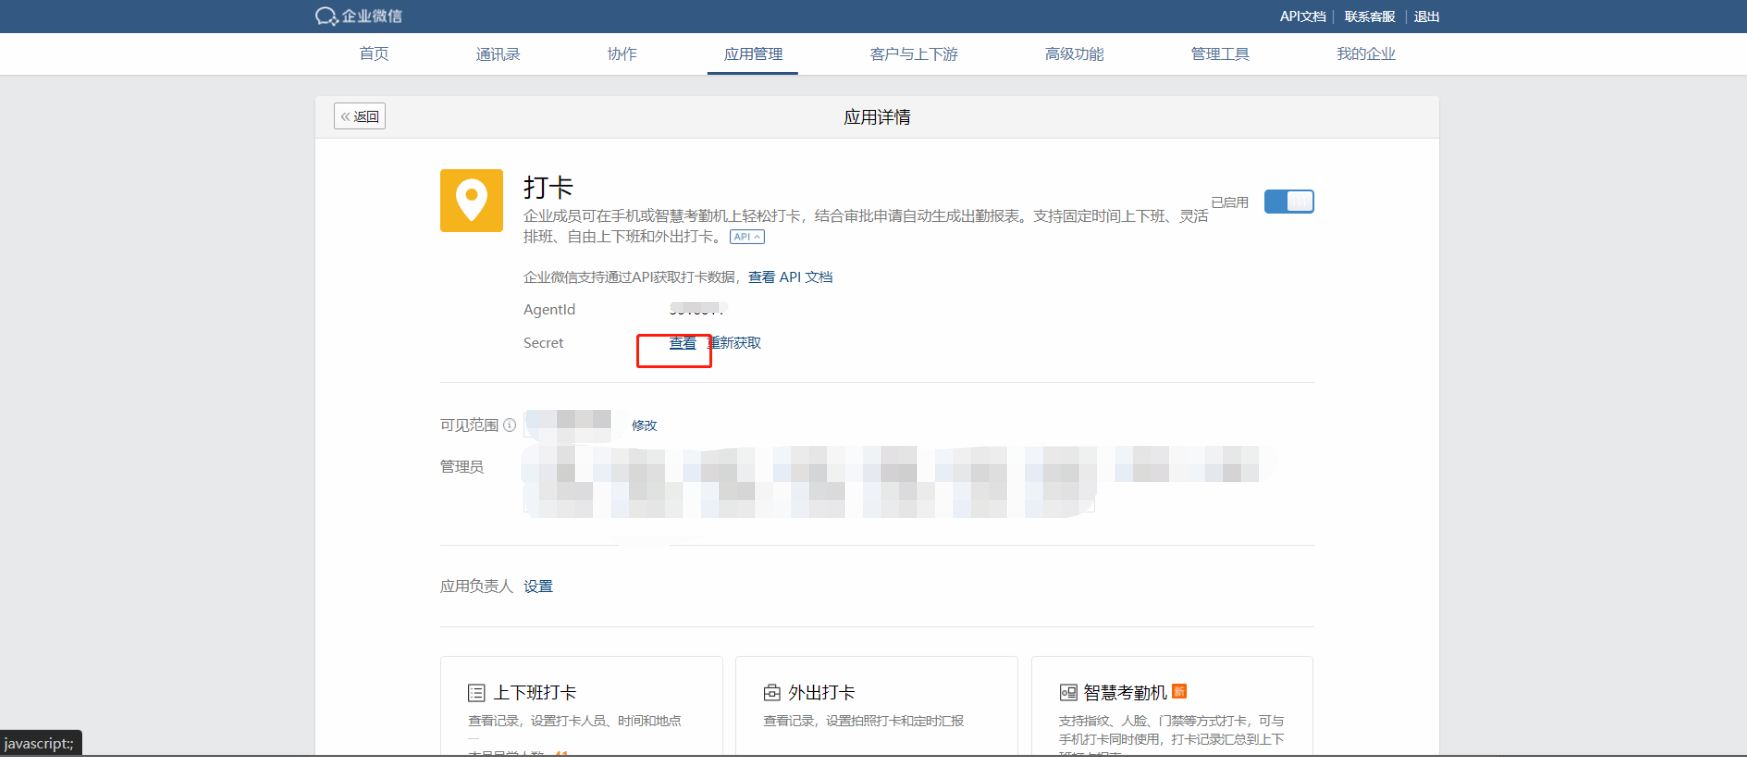Click the orange 新 badge by 智慧考勤机

[1179, 691]
